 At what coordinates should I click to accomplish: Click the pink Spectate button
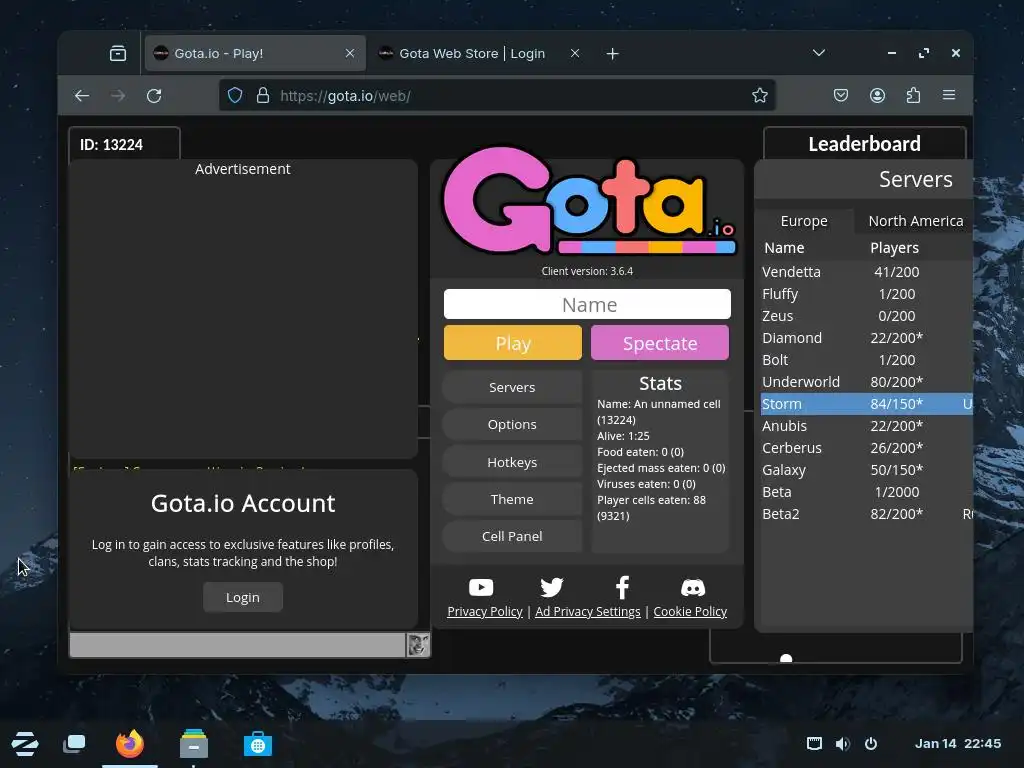pos(660,343)
